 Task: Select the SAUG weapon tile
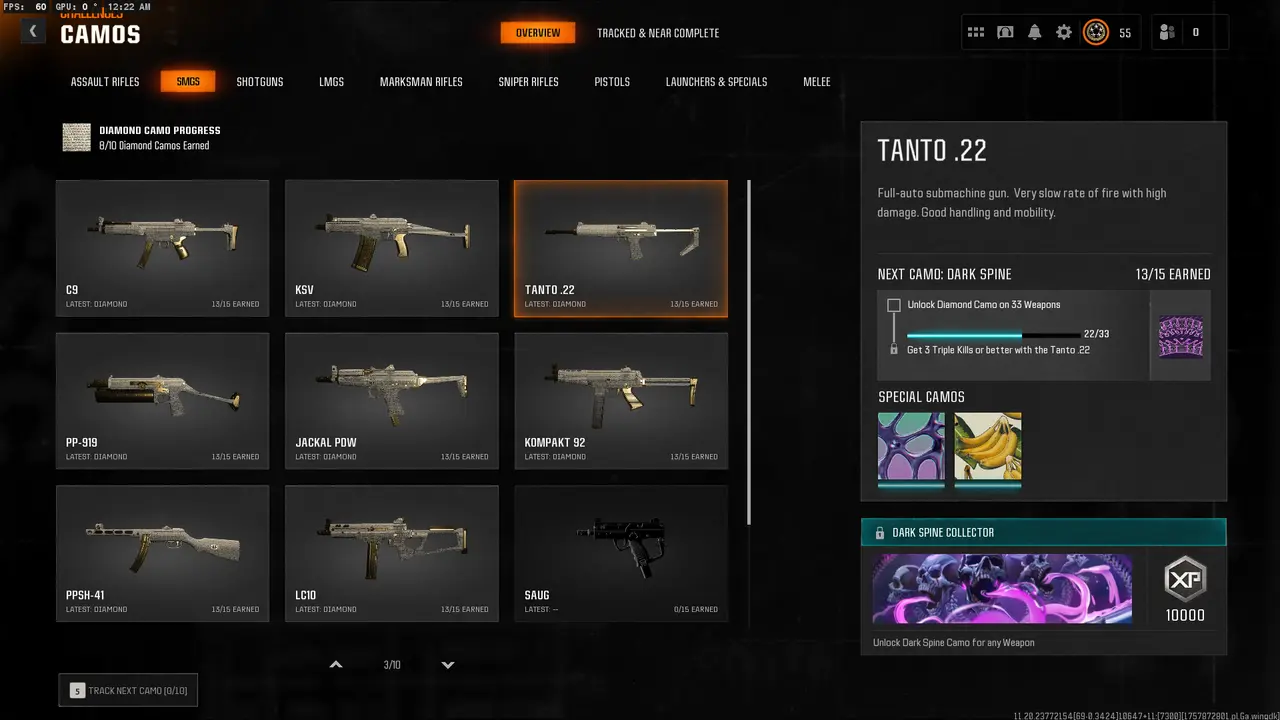point(621,553)
